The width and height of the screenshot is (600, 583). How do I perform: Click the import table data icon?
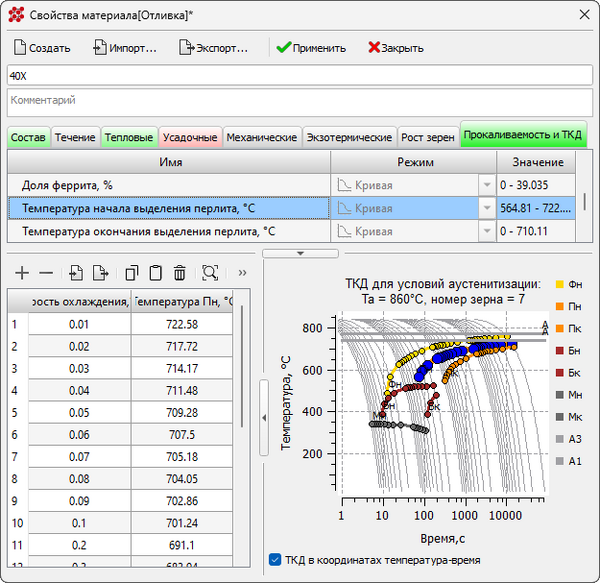click(x=76, y=273)
